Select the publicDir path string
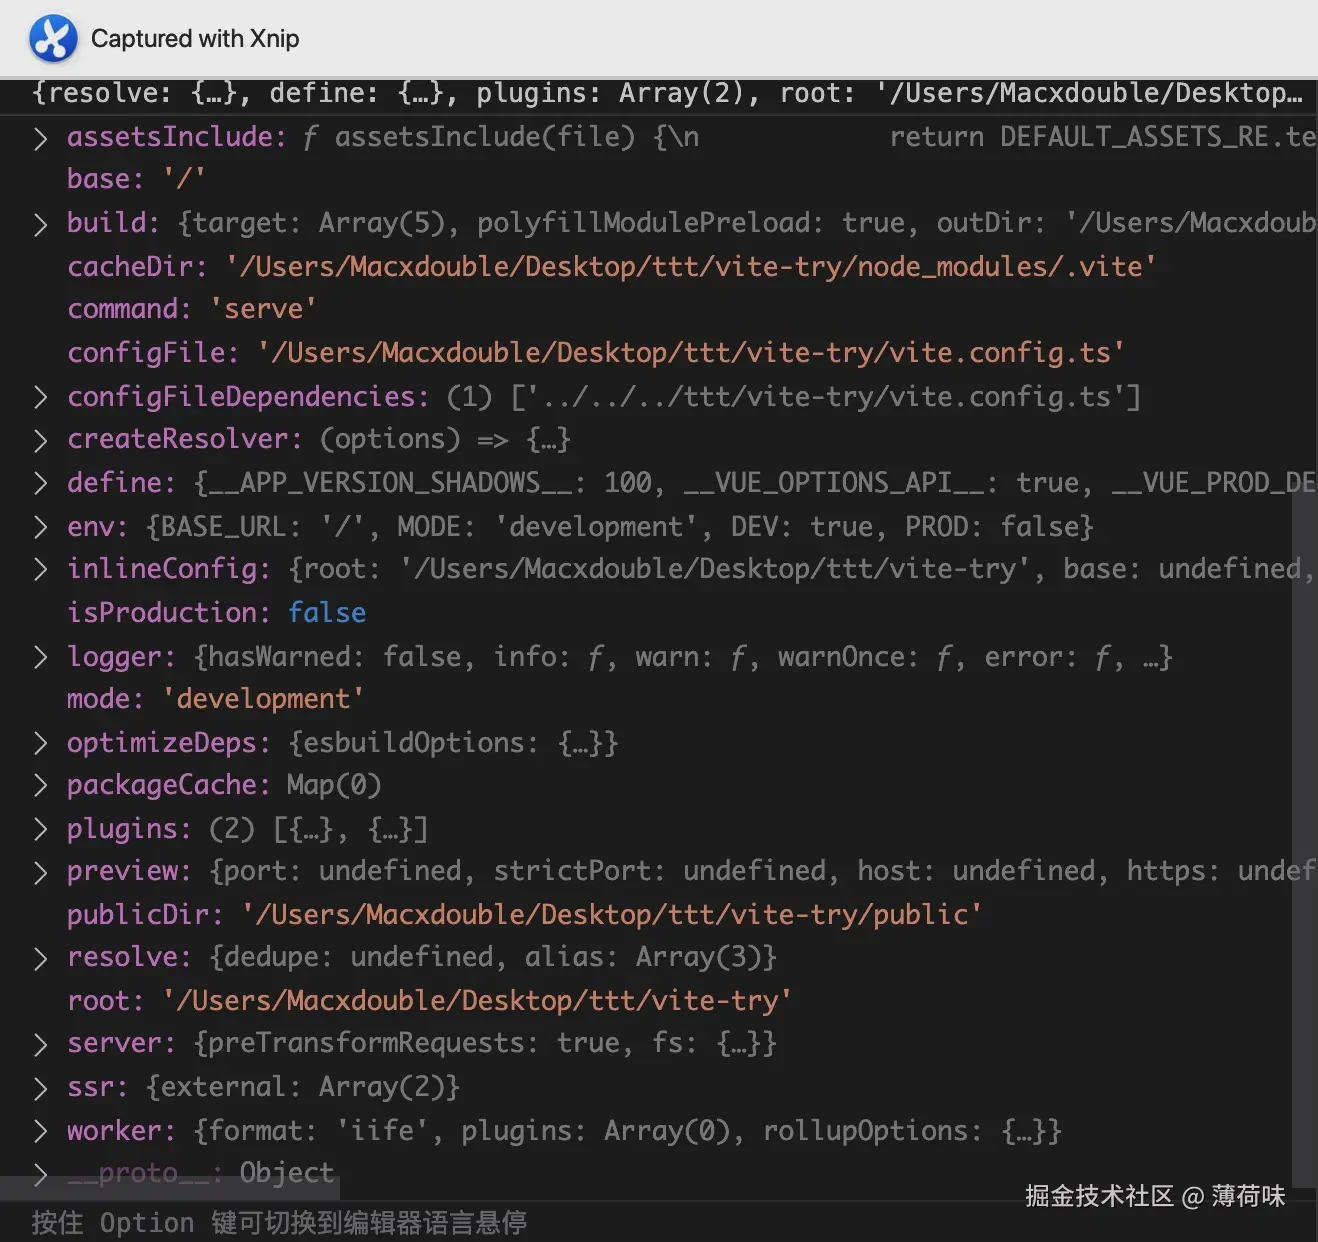1318x1242 pixels. [612, 915]
